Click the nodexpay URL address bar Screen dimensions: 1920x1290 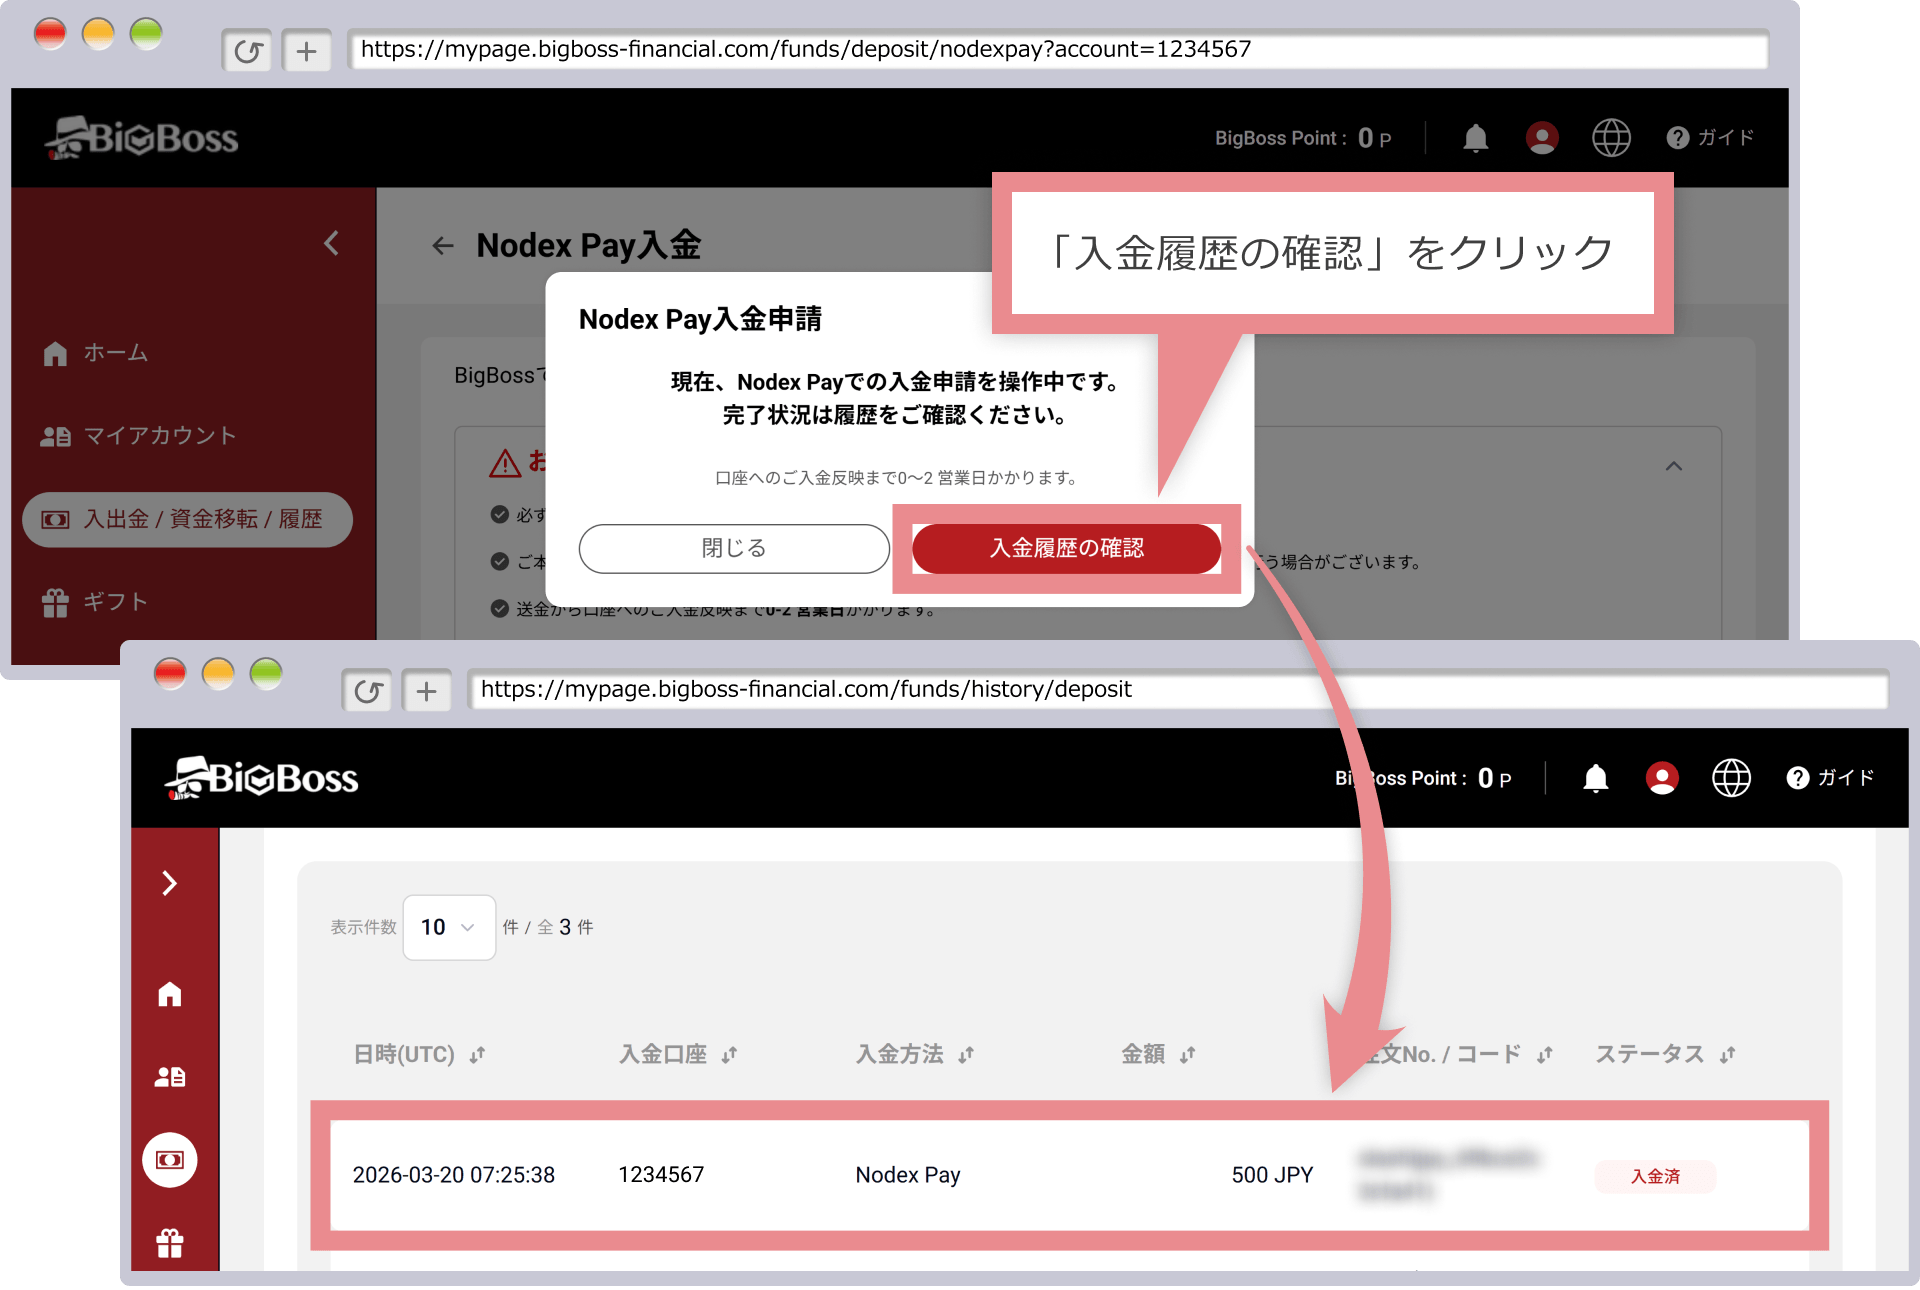click(x=1058, y=49)
